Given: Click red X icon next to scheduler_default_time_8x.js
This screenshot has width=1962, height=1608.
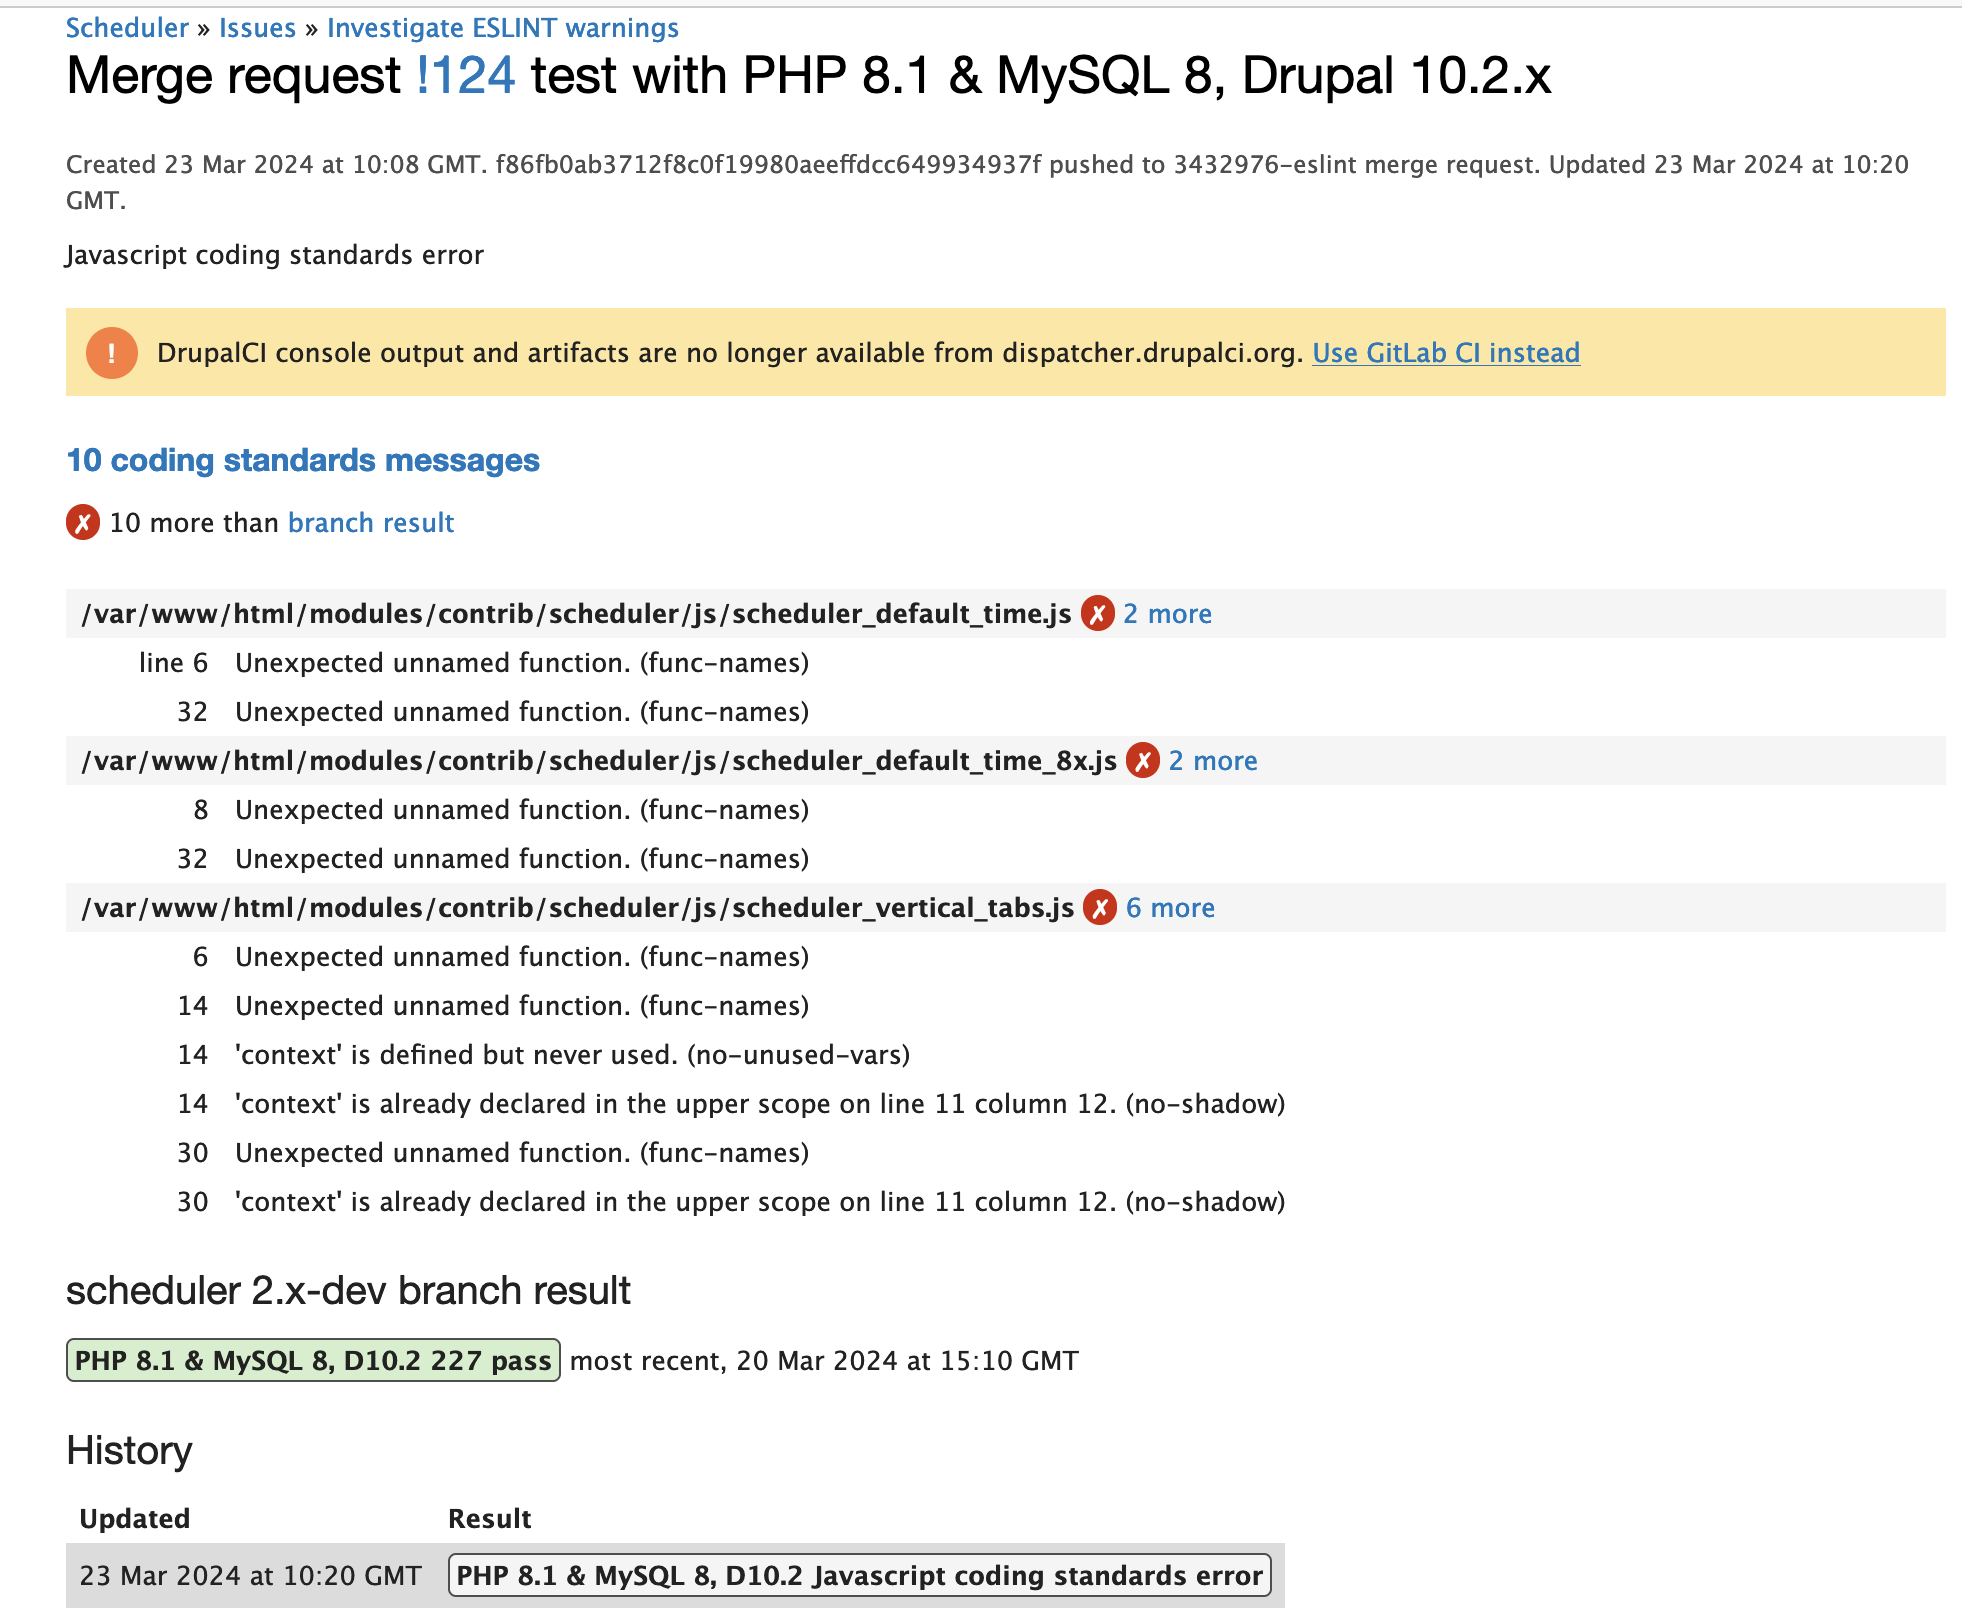Looking at the screenshot, I should pos(1143,761).
